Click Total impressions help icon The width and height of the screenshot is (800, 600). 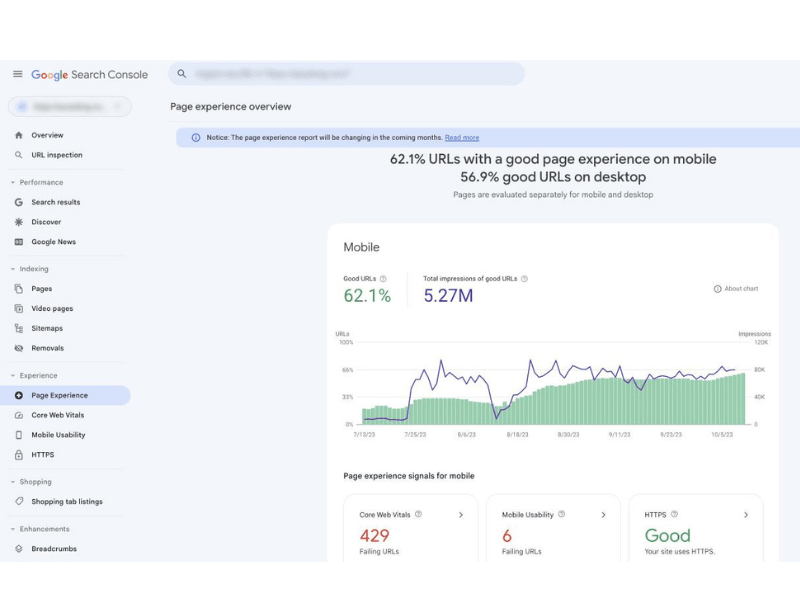(x=524, y=279)
